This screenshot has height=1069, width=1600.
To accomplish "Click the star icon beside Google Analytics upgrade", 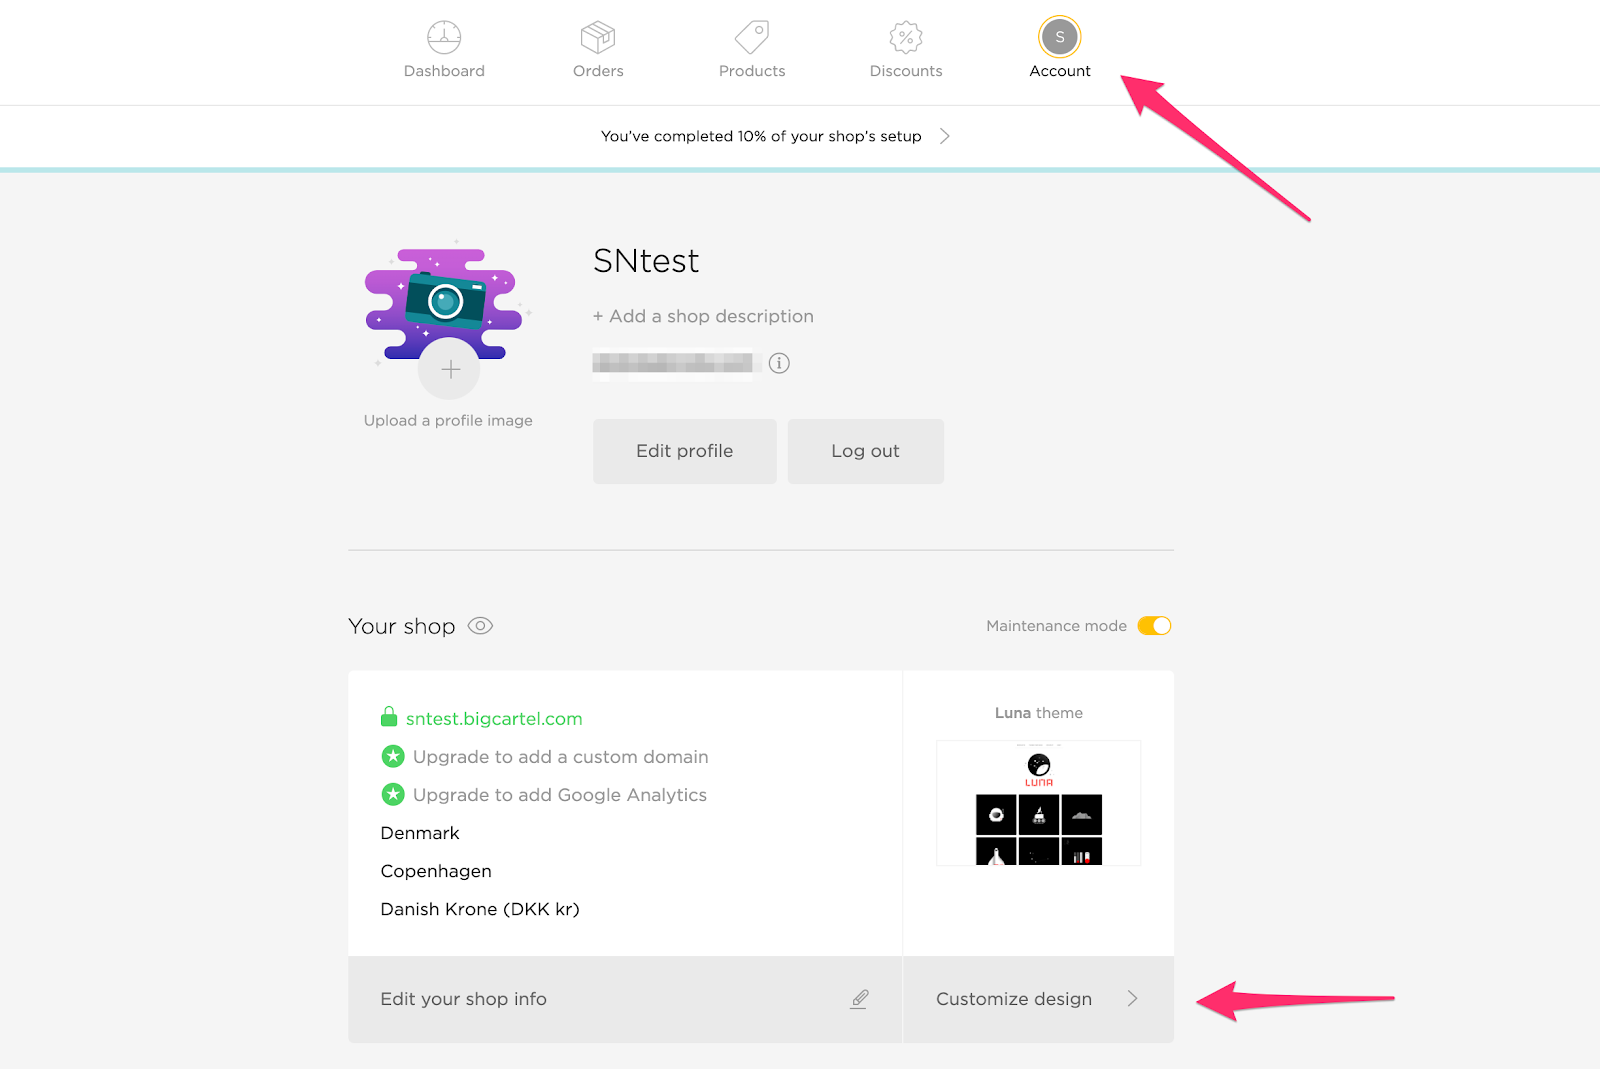I will tap(393, 794).
